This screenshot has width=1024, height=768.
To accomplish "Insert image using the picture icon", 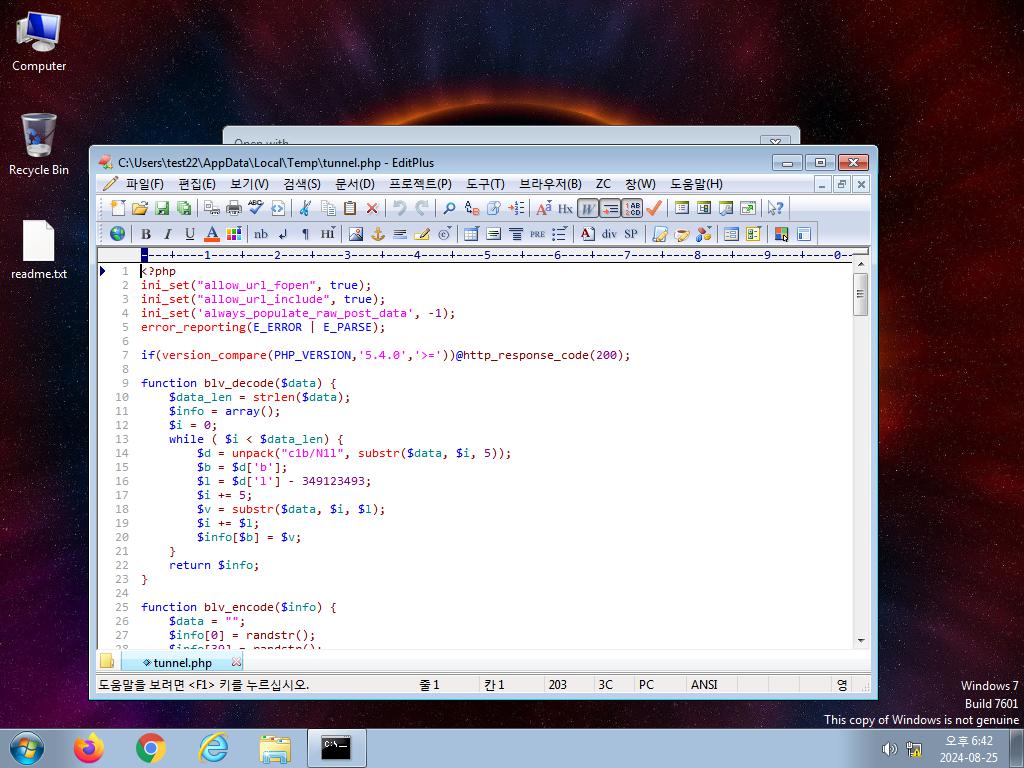I will click(356, 233).
